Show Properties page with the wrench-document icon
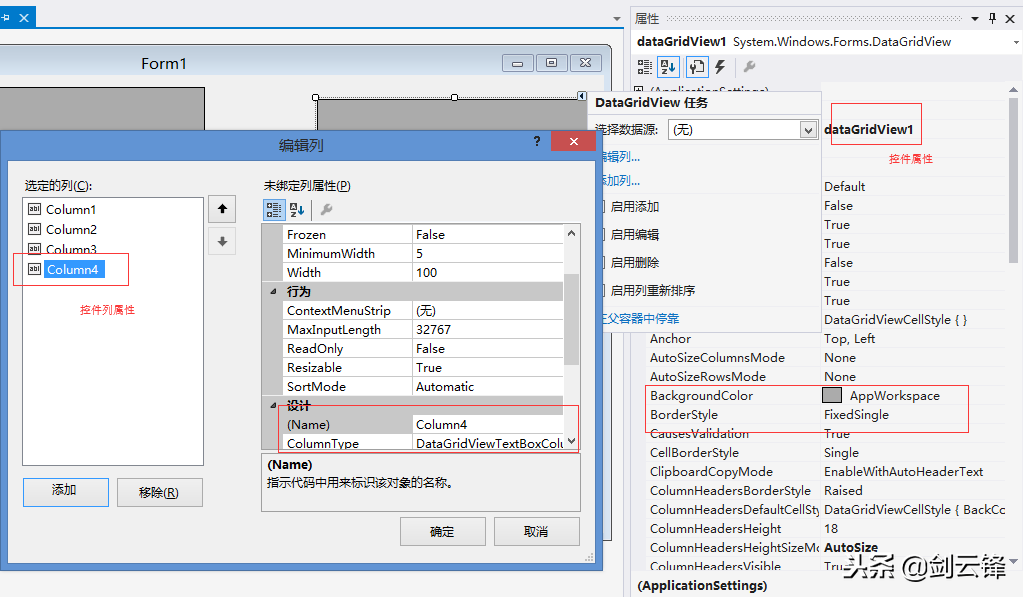The width and height of the screenshot is (1023, 597). 697,67
